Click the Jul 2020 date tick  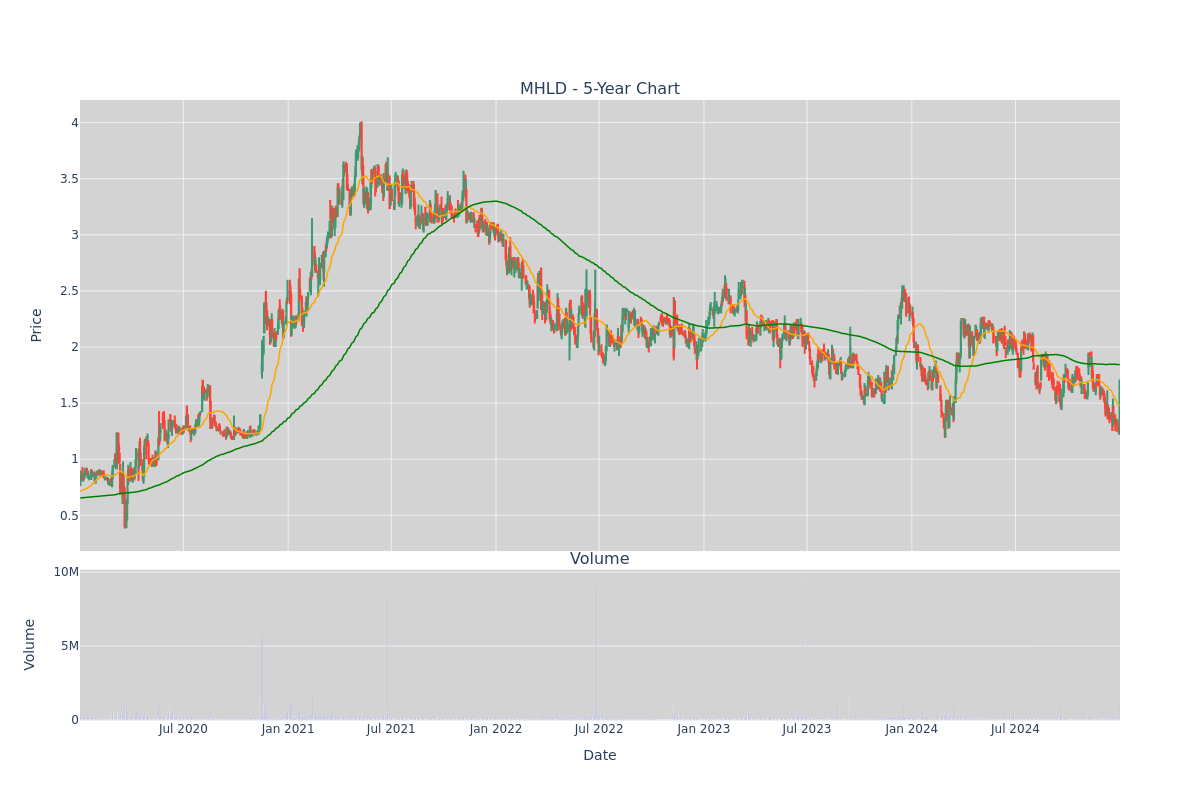pyautogui.click(x=183, y=729)
